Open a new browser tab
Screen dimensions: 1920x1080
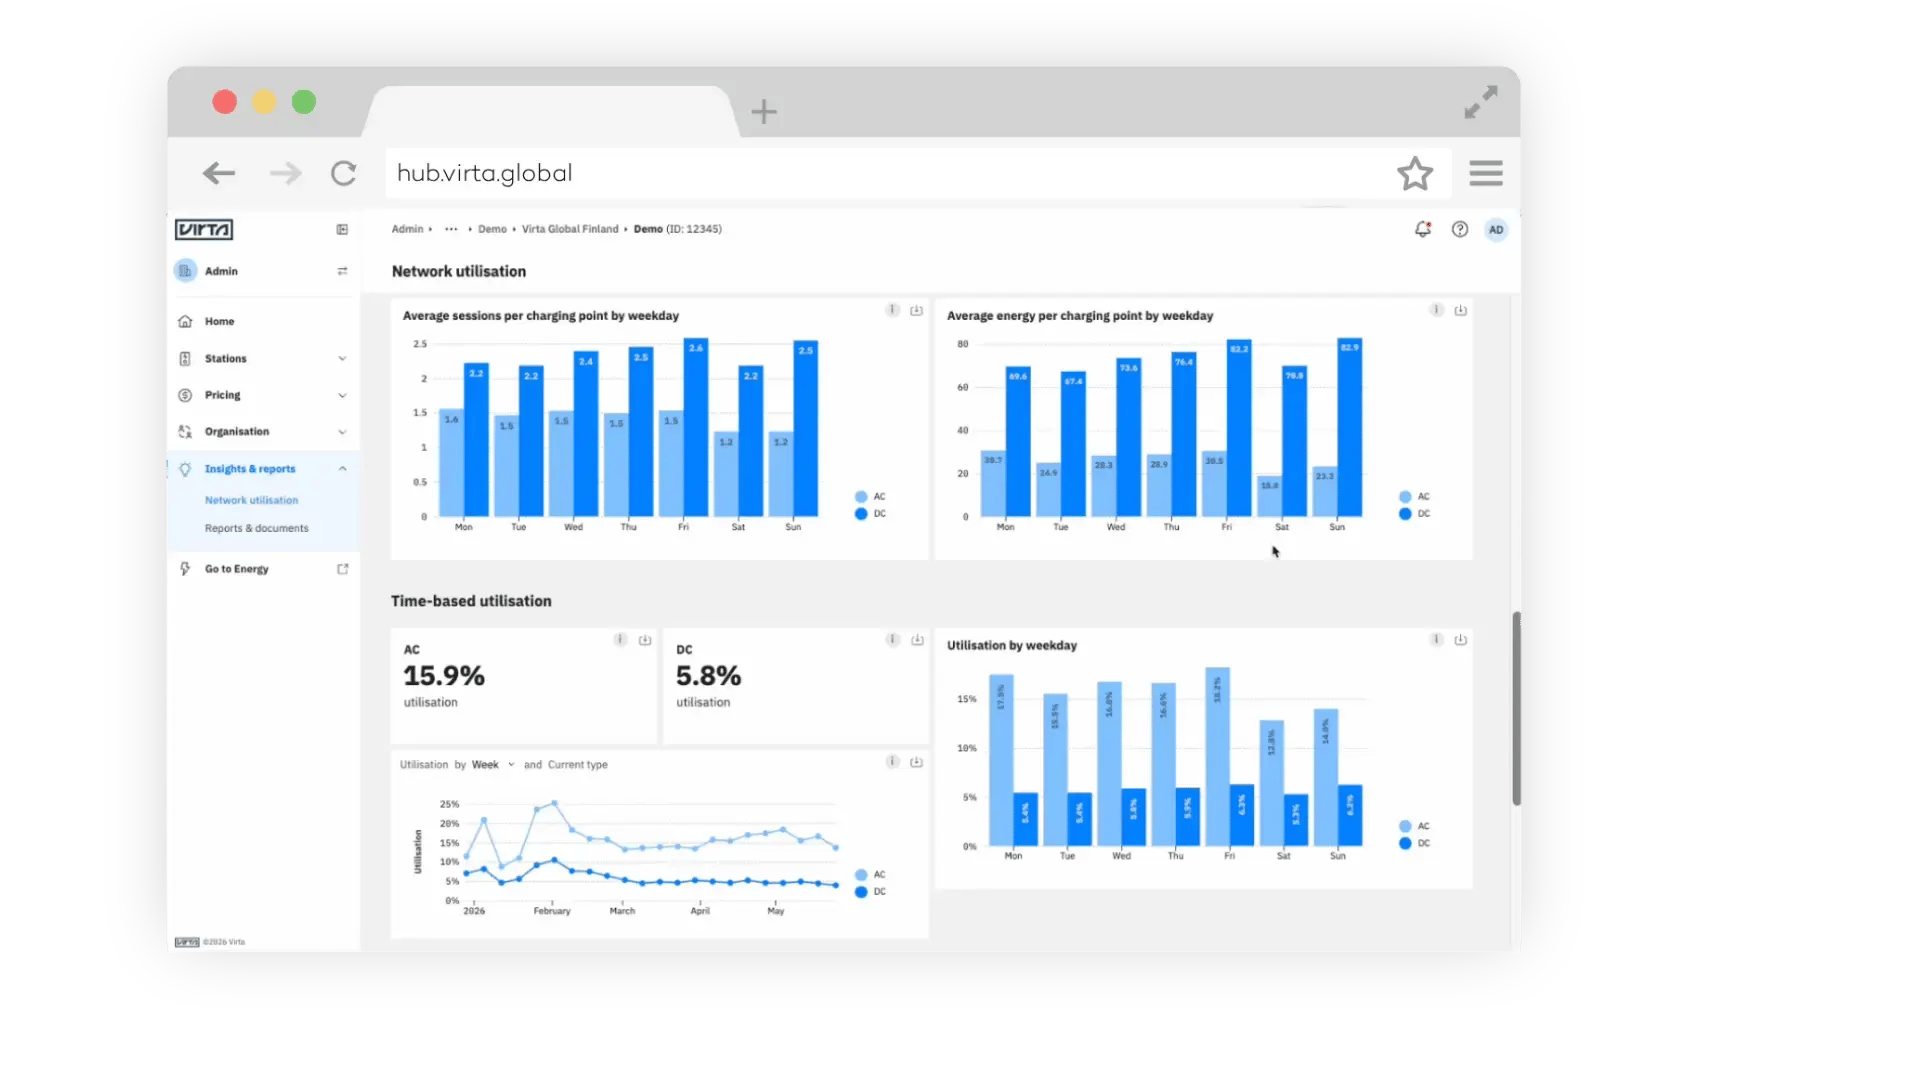(x=764, y=111)
